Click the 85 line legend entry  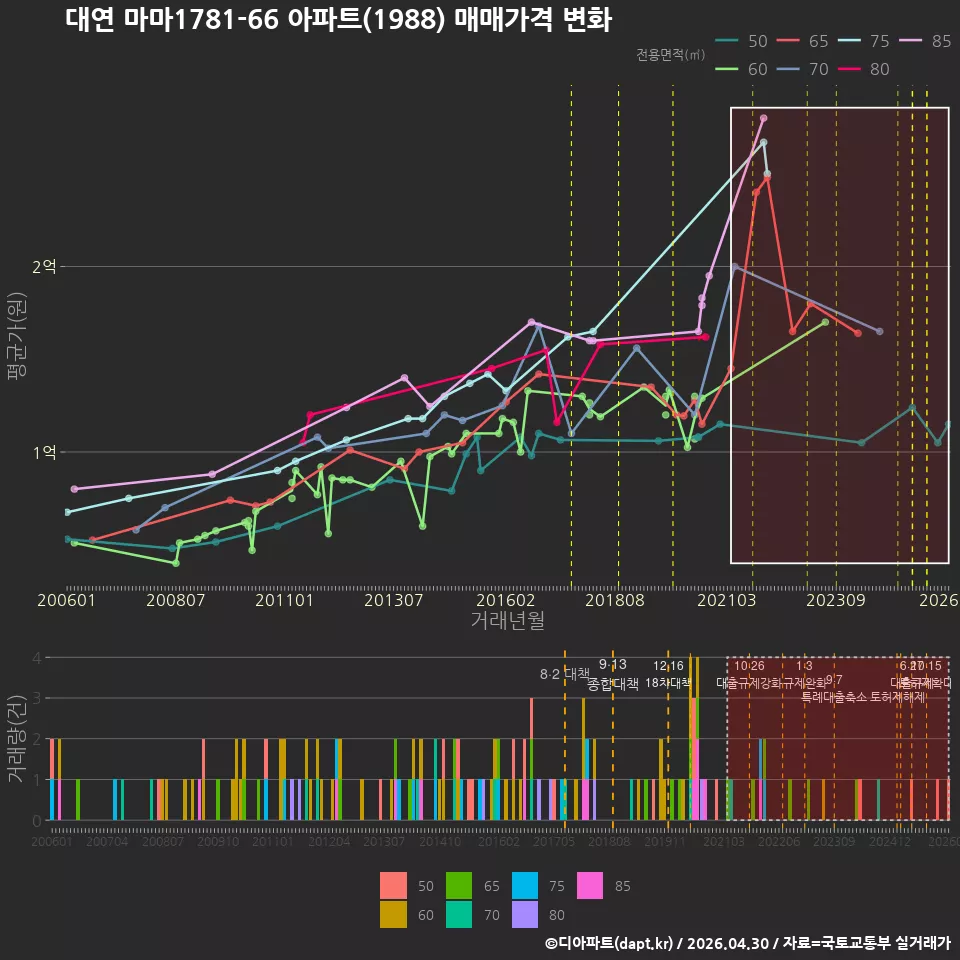(x=925, y=41)
